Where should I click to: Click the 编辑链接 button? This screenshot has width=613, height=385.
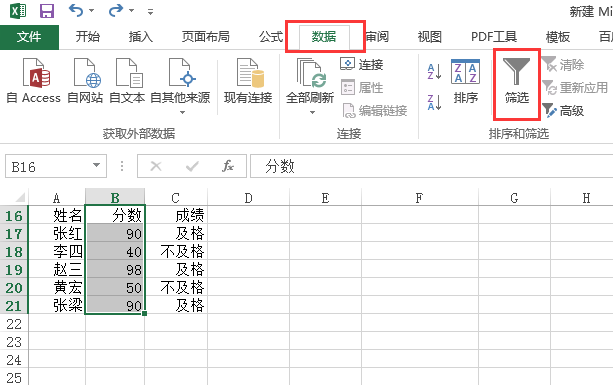(375, 111)
